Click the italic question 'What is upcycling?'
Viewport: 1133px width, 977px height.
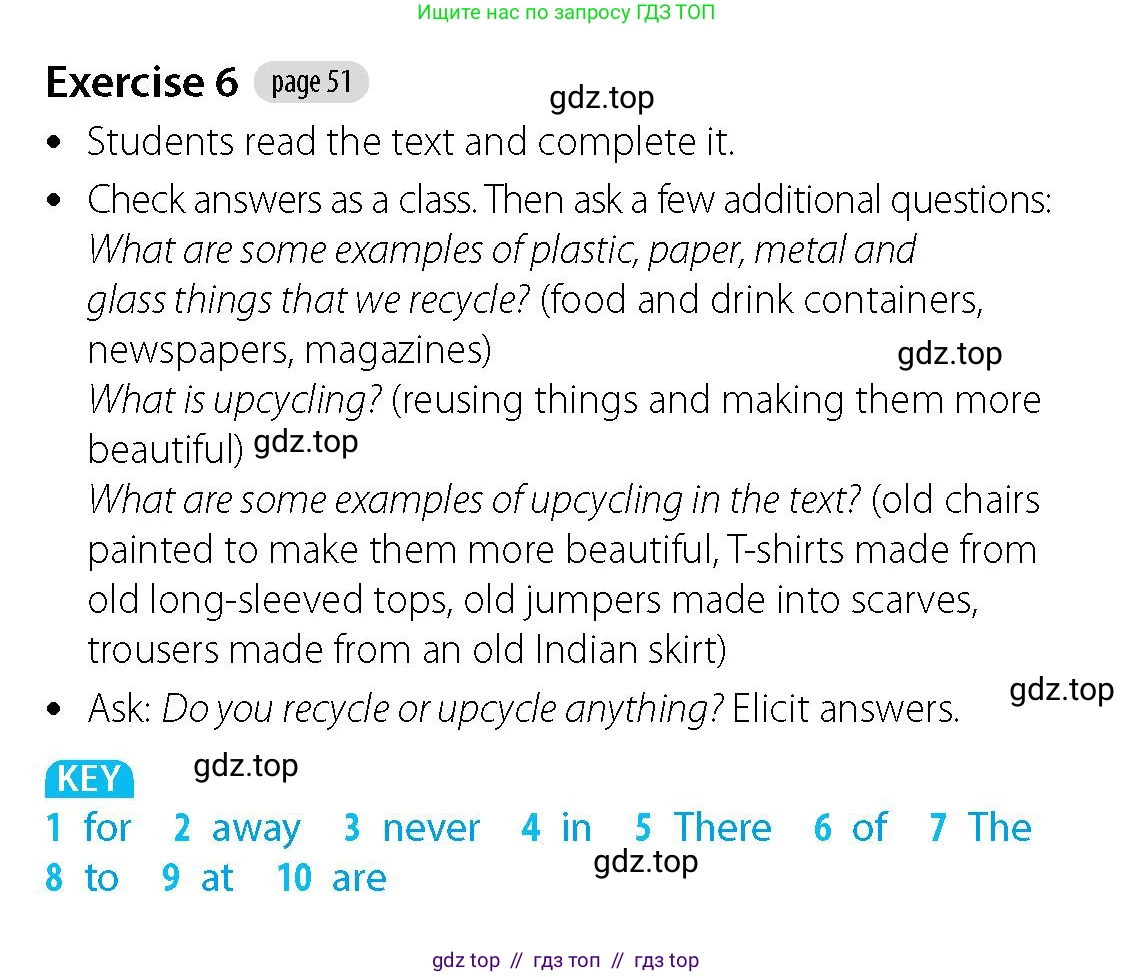[x=235, y=400]
